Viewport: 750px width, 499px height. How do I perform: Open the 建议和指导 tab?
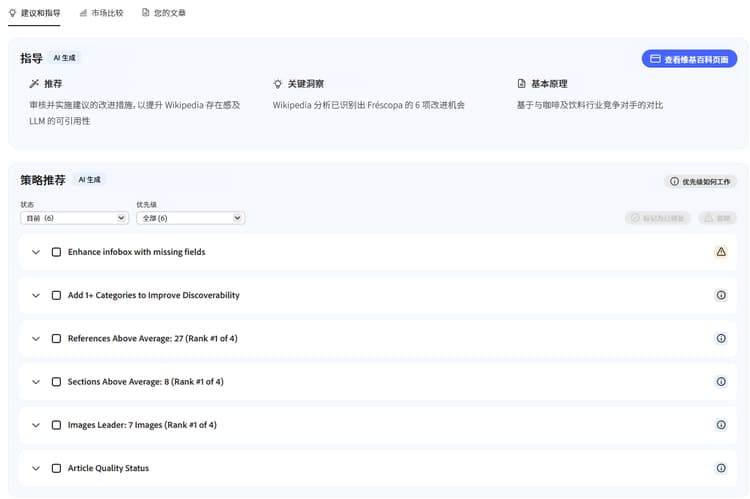click(x=34, y=13)
